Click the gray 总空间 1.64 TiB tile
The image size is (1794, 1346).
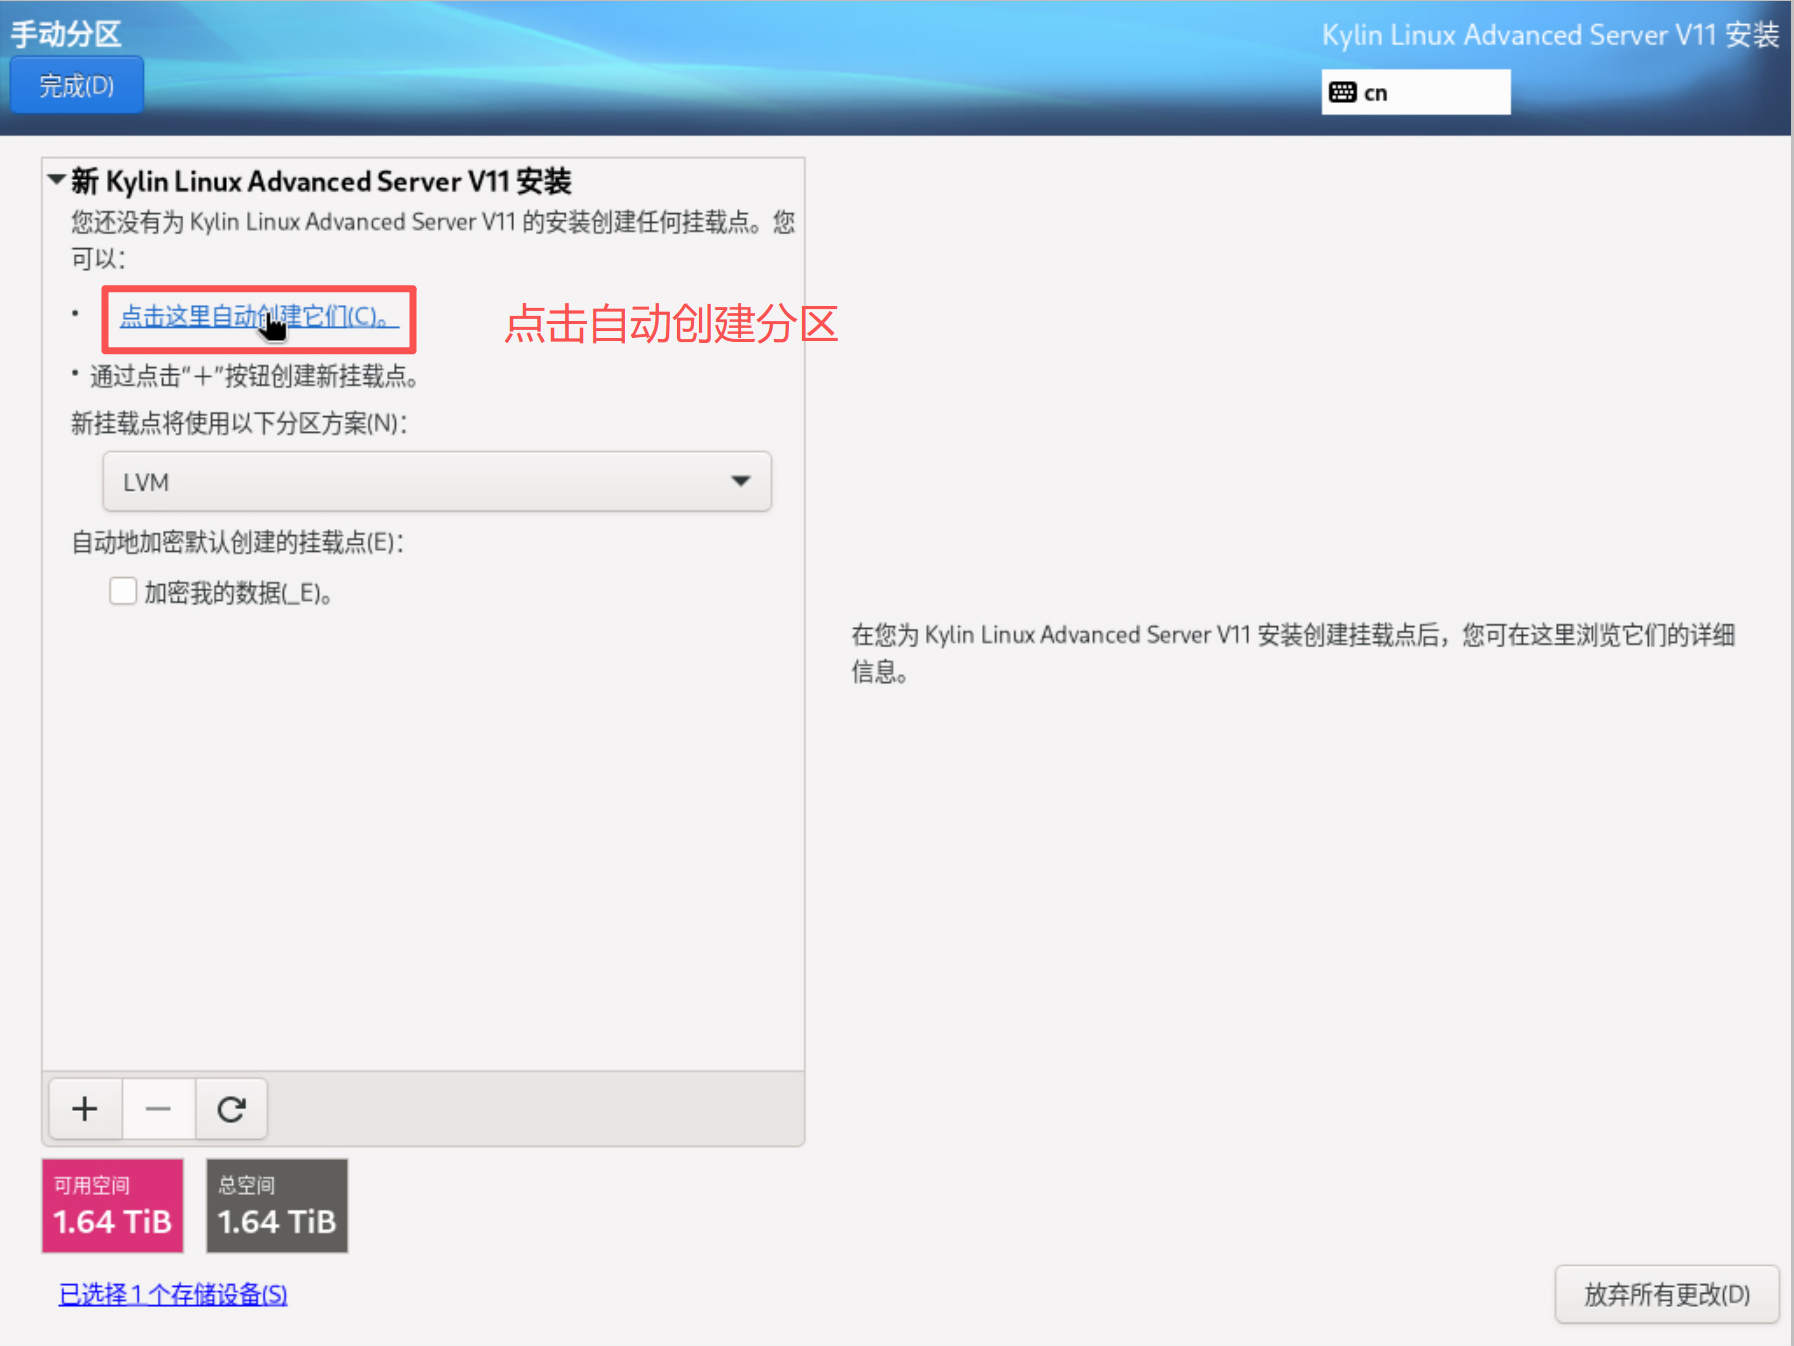click(277, 1205)
